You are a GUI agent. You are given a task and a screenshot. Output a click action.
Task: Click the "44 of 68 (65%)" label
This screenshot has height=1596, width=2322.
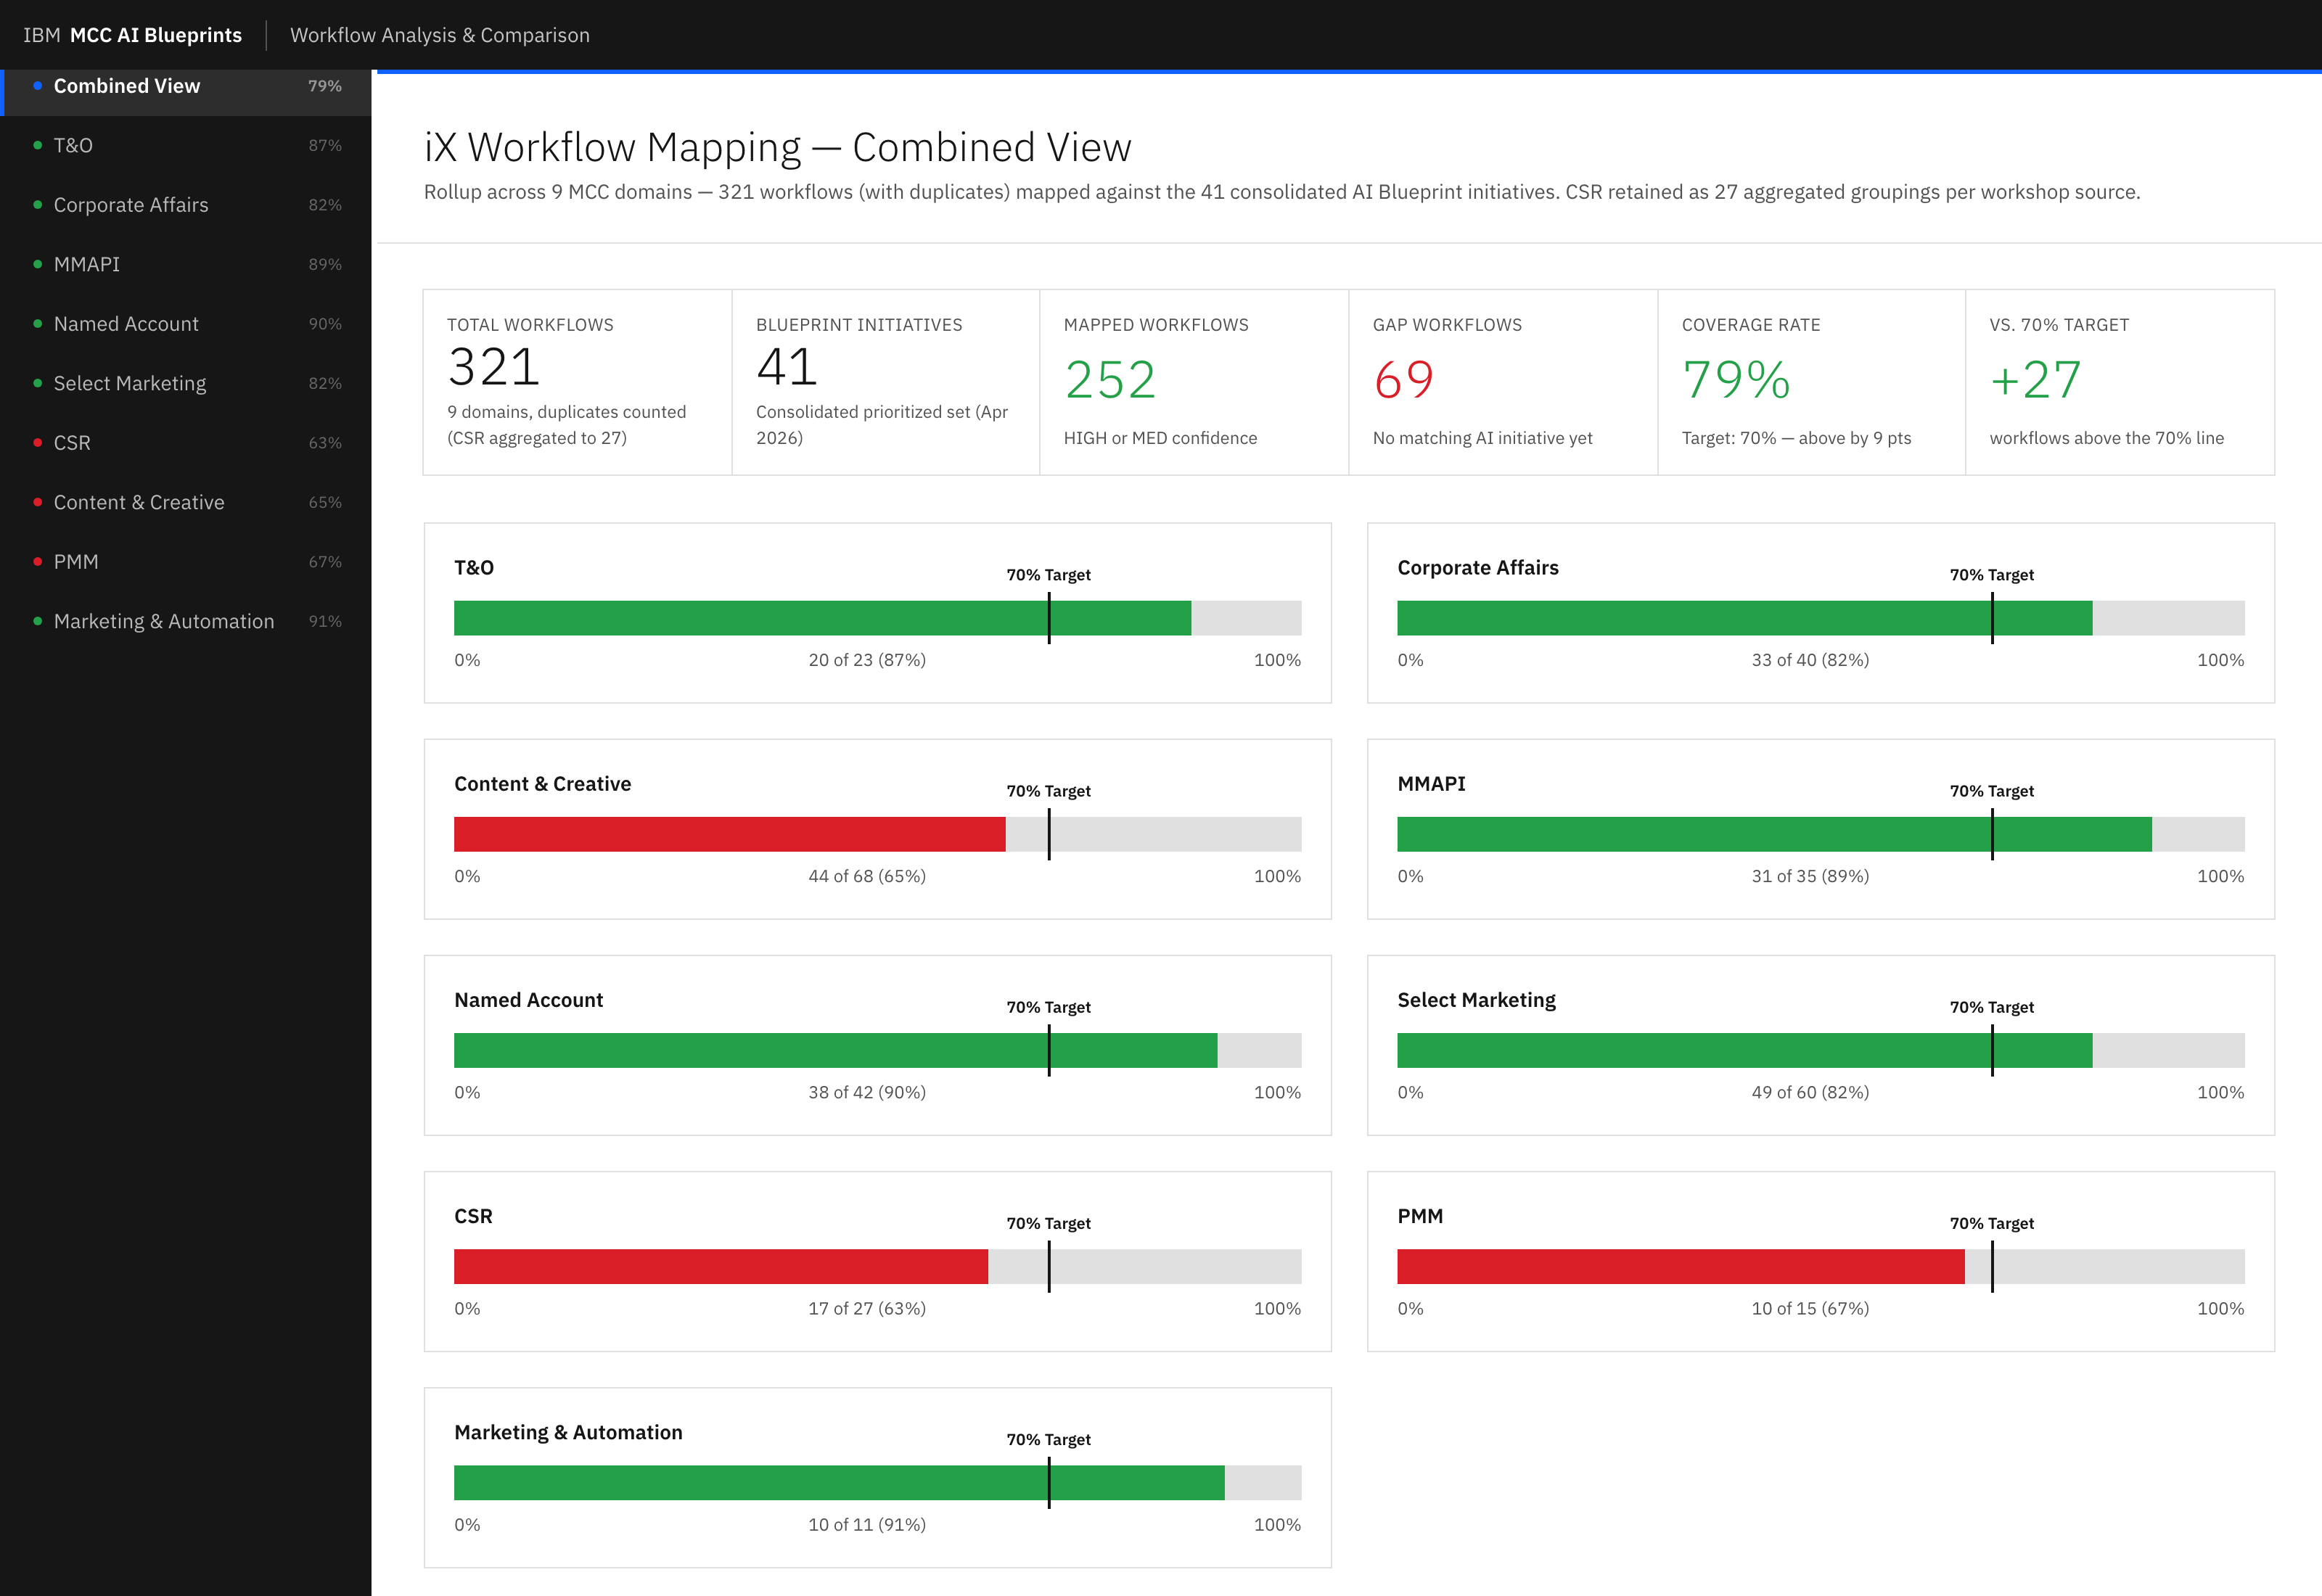point(867,876)
